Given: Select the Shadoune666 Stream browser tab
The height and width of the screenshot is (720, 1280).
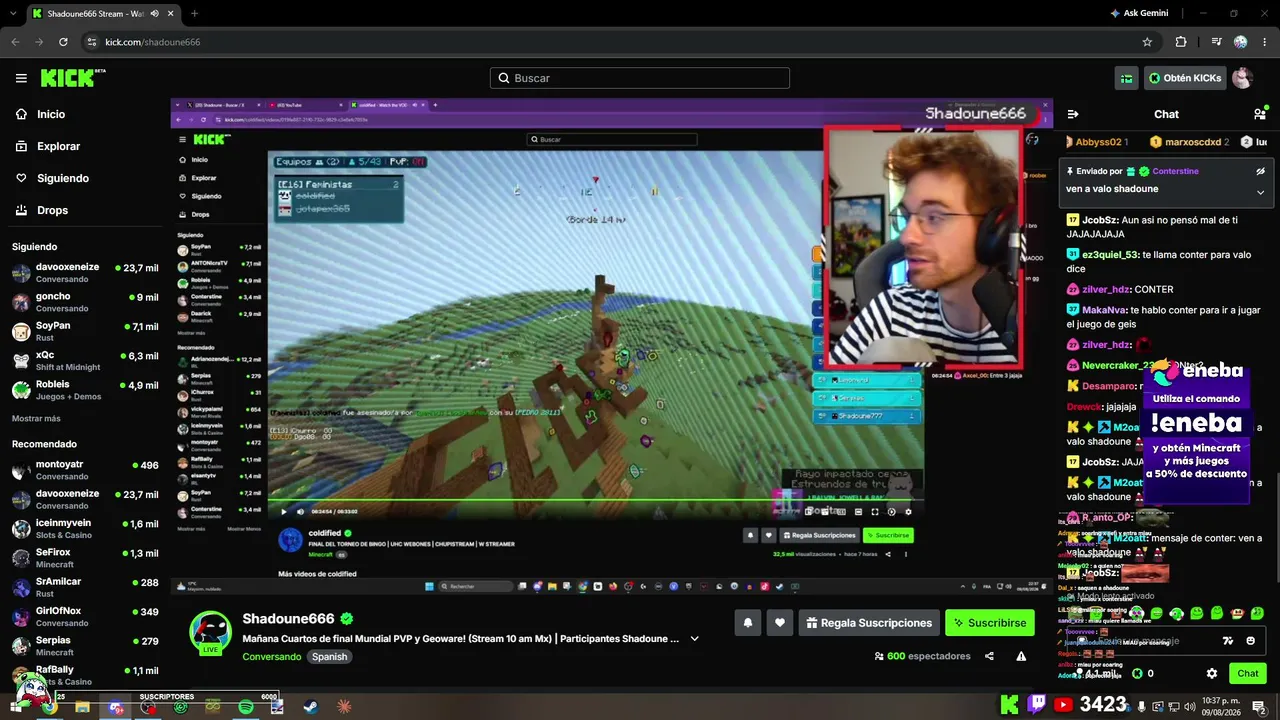Looking at the screenshot, I should pyautogui.click(x=103, y=13).
